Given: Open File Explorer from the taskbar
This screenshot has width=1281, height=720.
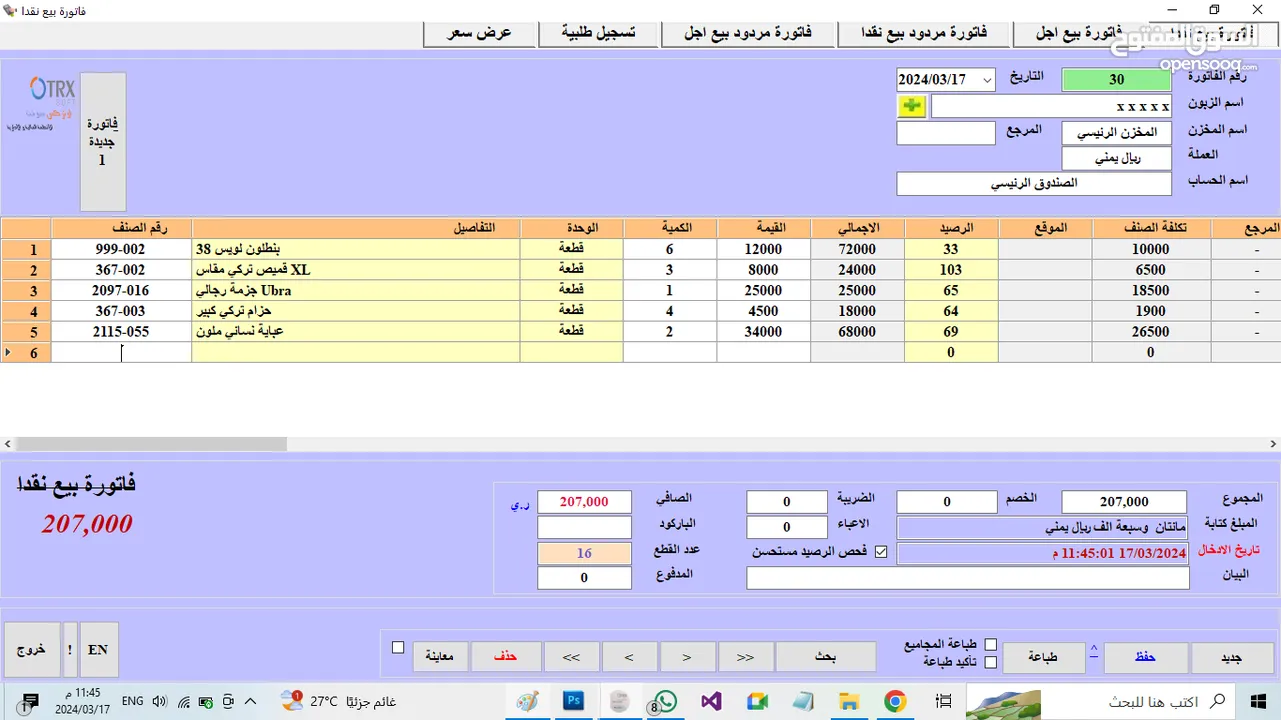Looking at the screenshot, I should coord(849,701).
